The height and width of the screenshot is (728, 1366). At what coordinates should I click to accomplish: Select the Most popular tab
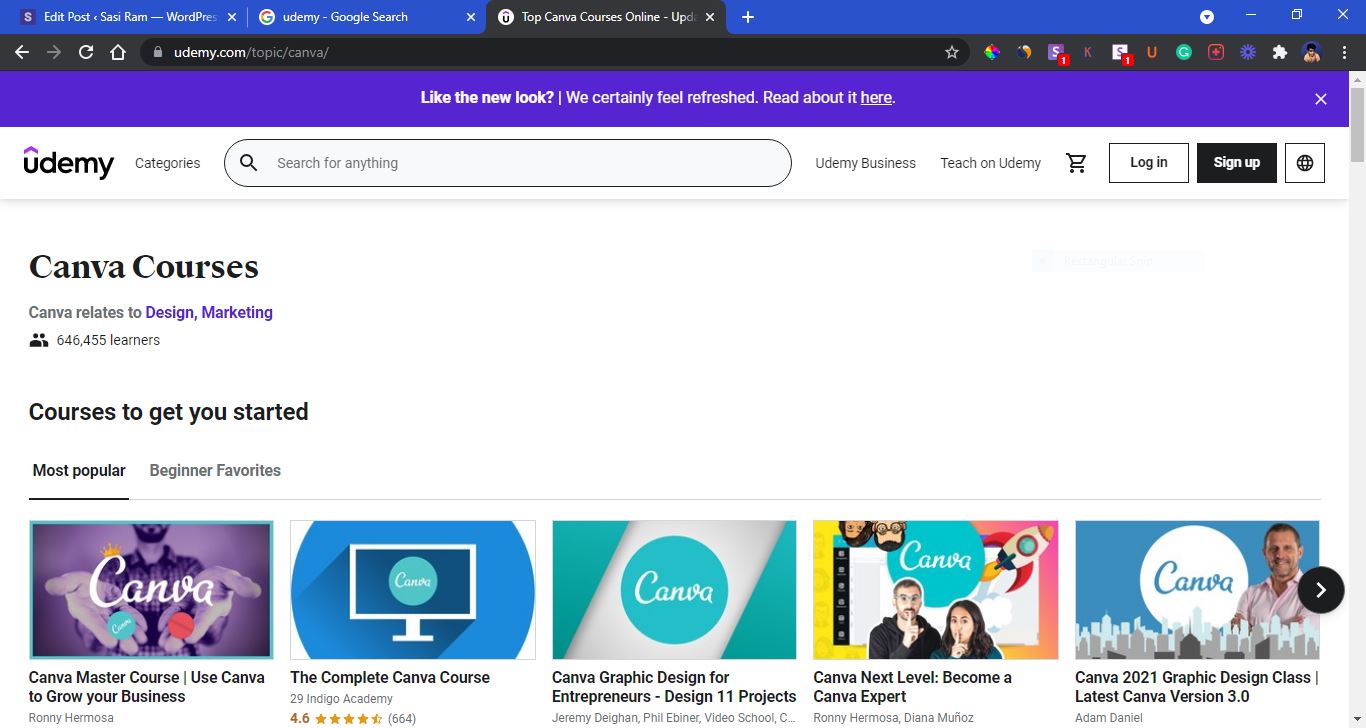point(79,470)
